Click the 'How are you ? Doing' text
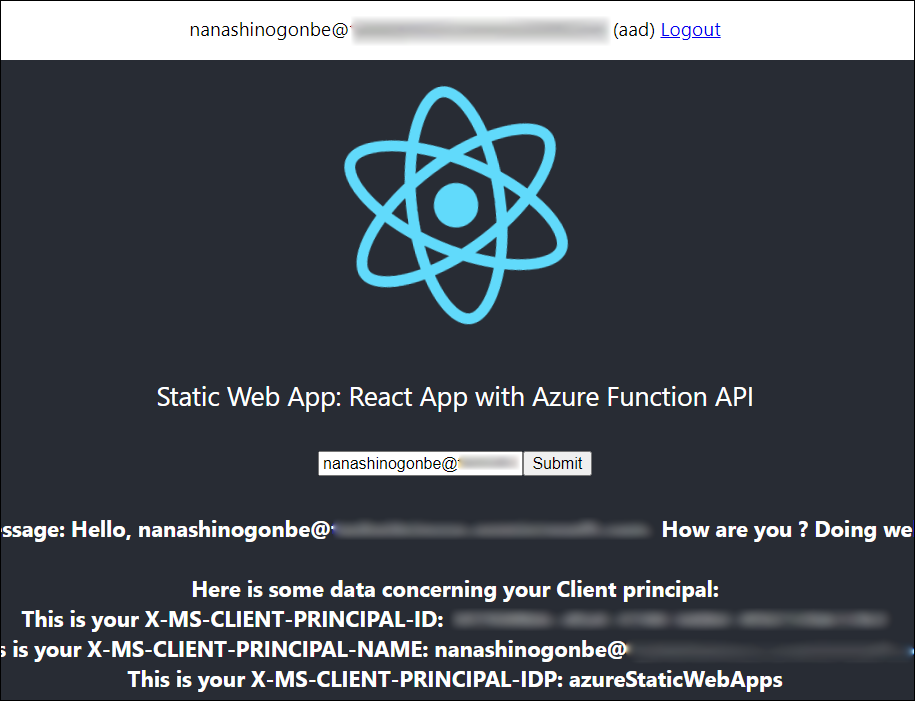 pyautogui.click(x=769, y=530)
